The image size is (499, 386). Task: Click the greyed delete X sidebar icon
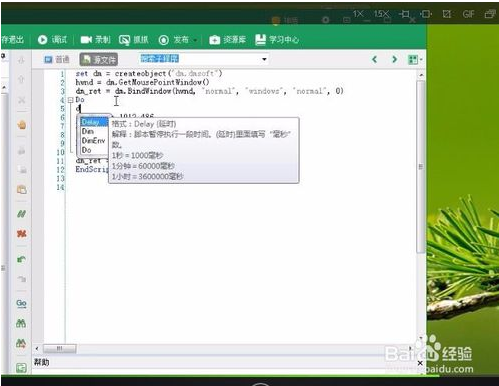coord(21,100)
